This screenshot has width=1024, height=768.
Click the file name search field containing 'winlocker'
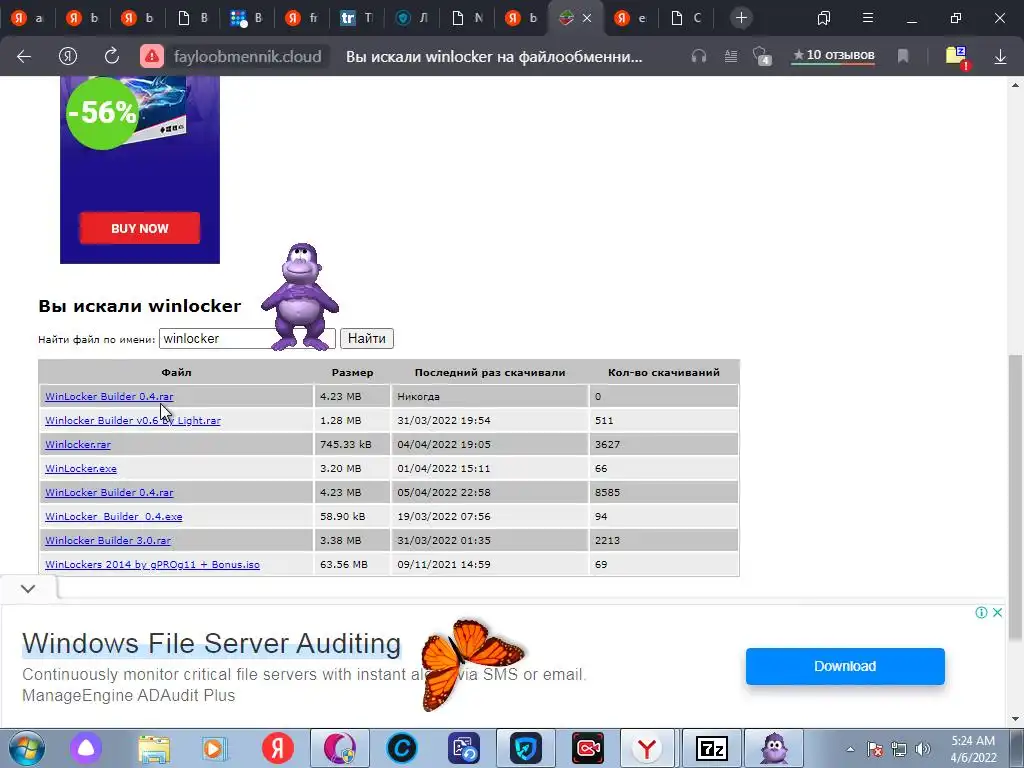pyautogui.click(x=247, y=338)
